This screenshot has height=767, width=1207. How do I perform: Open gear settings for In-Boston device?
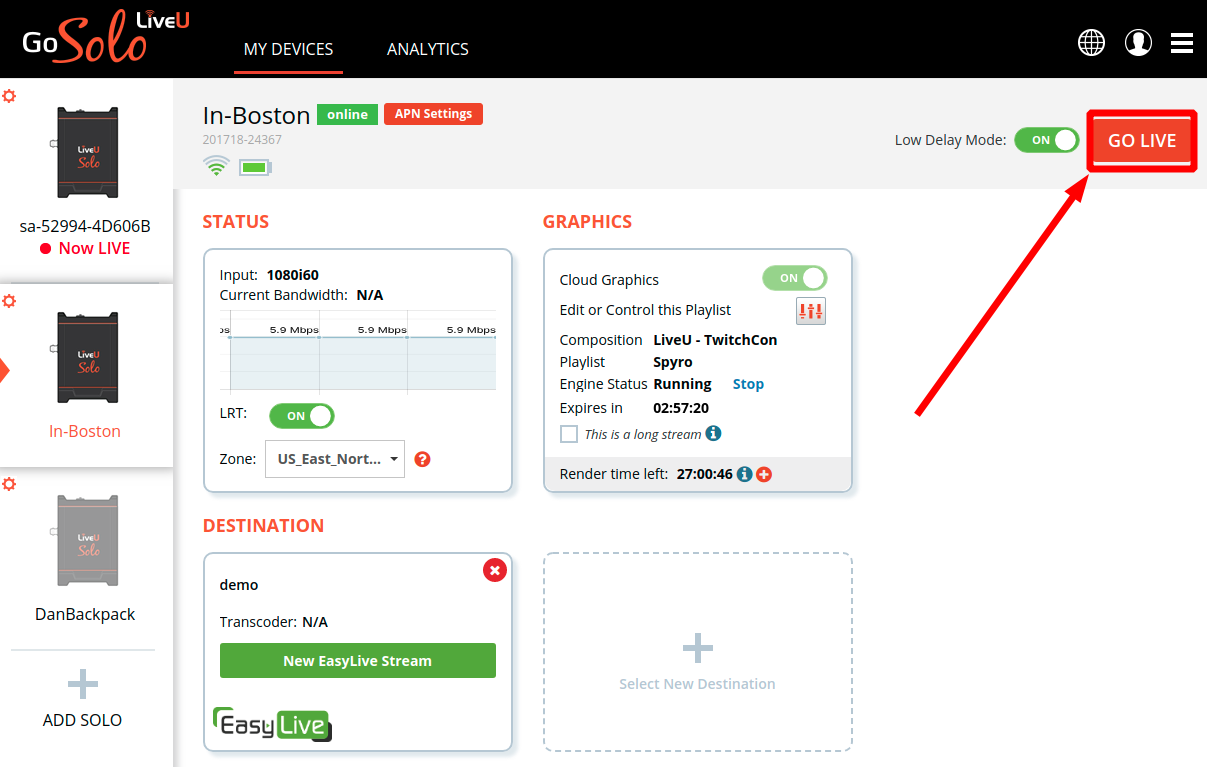tap(9, 300)
